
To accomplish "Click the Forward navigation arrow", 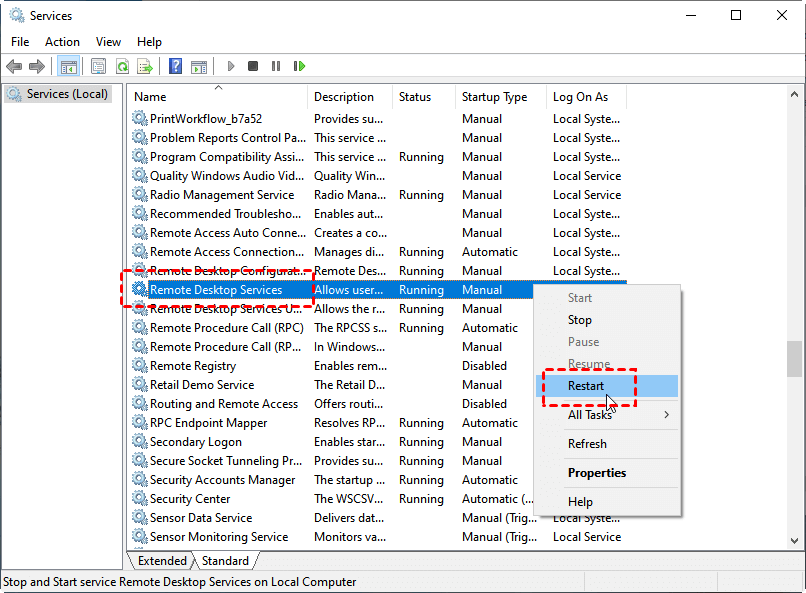I will click(37, 66).
